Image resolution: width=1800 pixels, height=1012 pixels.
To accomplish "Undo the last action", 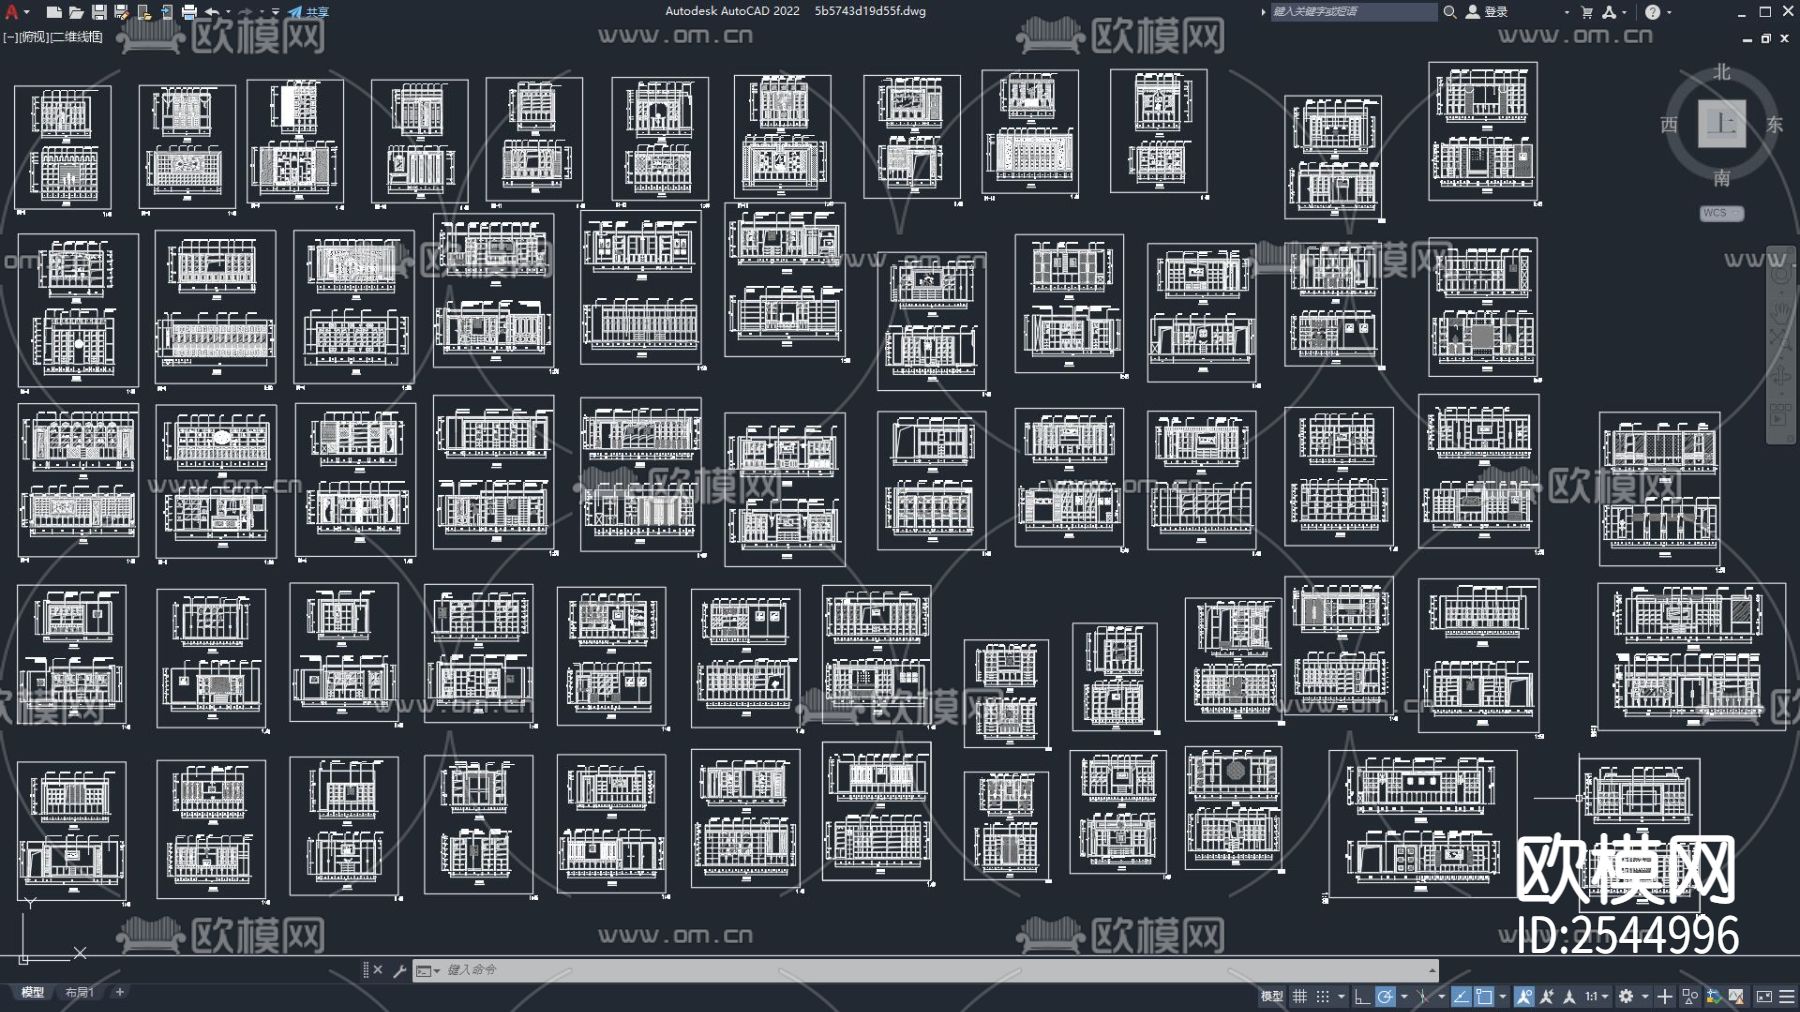I will [x=212, y=12].
